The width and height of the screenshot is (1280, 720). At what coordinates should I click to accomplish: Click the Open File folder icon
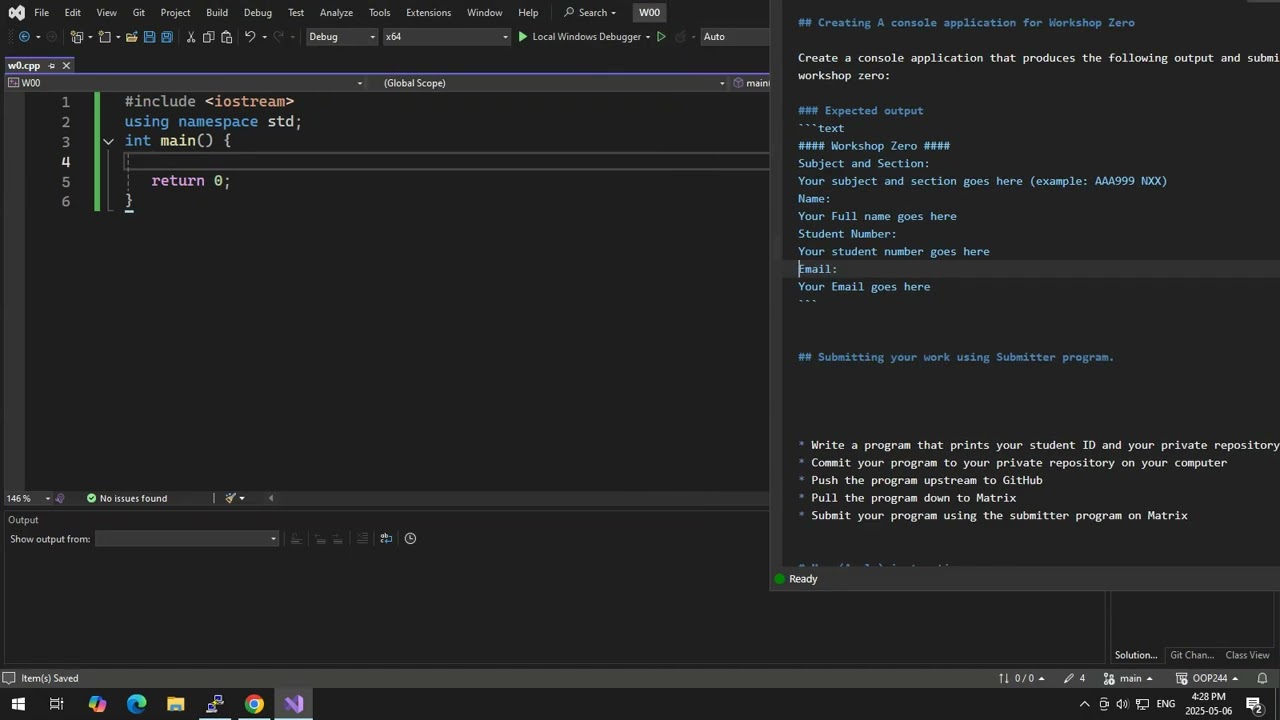131,37
